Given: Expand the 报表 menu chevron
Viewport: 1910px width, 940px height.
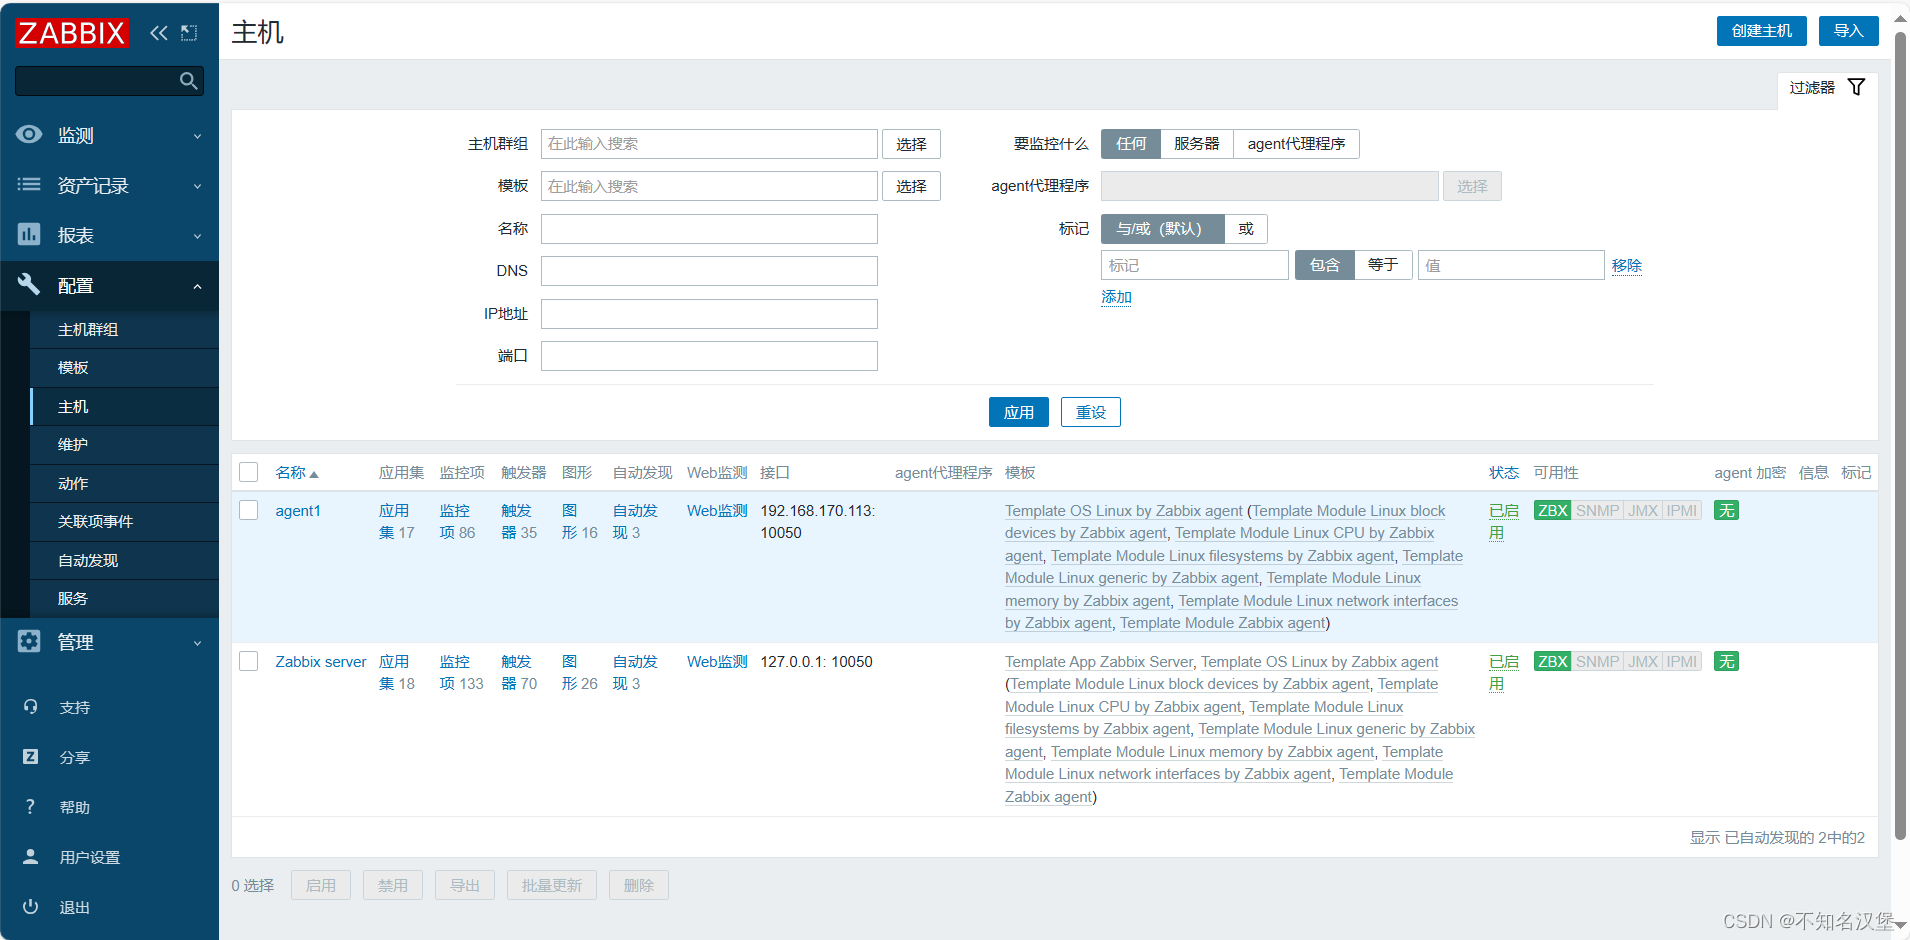Looking at the screenshot, I should [197, 236].
